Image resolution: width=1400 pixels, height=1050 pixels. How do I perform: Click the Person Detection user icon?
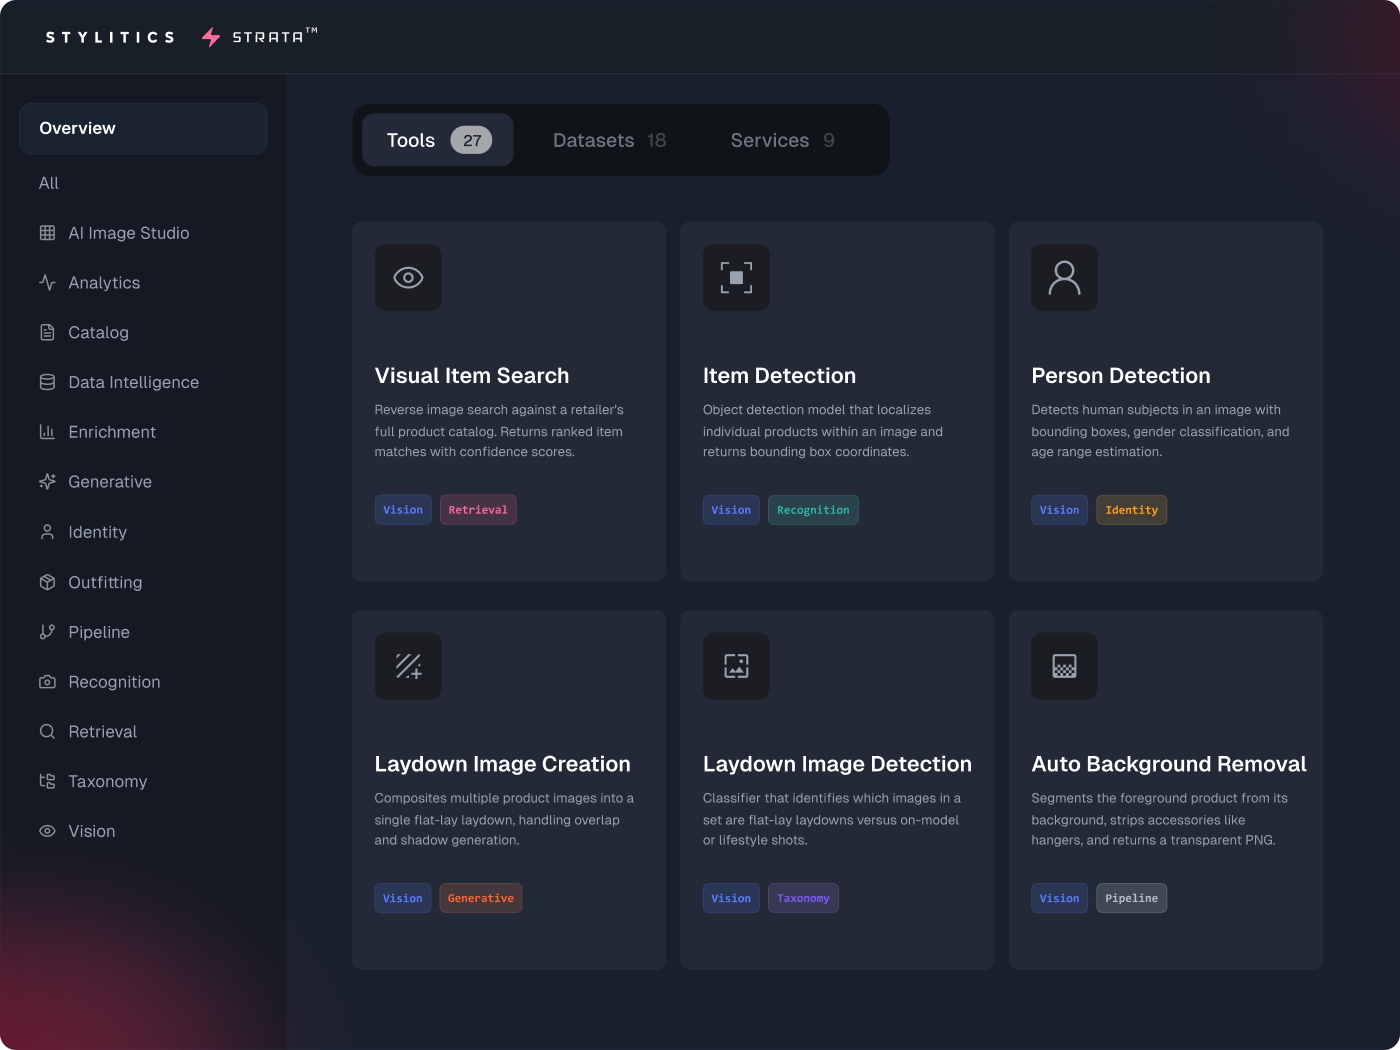[x=1064, y=278]
